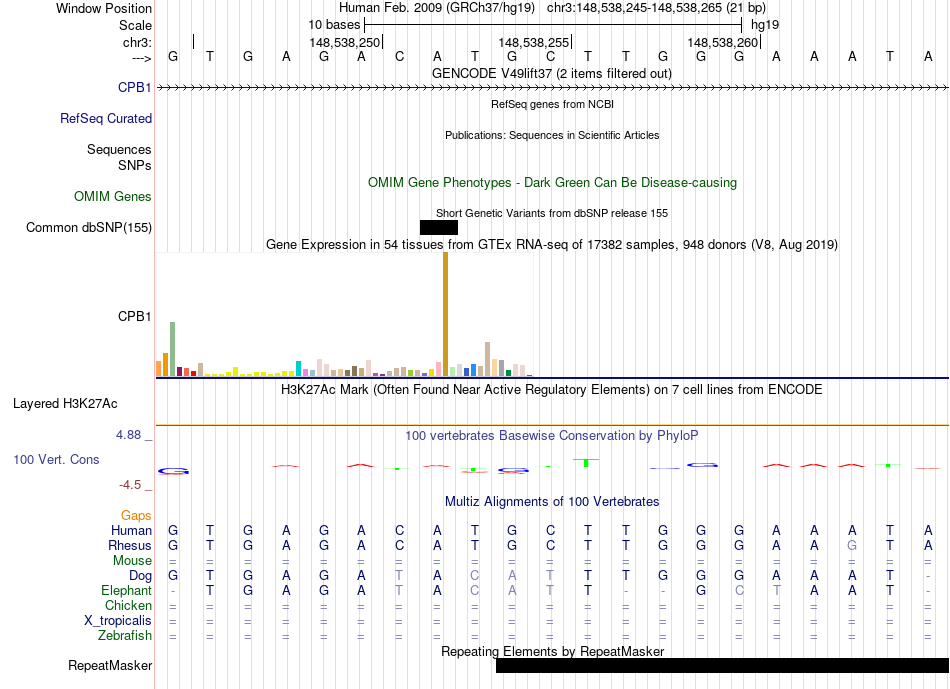Click the tall green GTEx bar on the left
This screenshot has width=950, height=689.
coord(173,349)
